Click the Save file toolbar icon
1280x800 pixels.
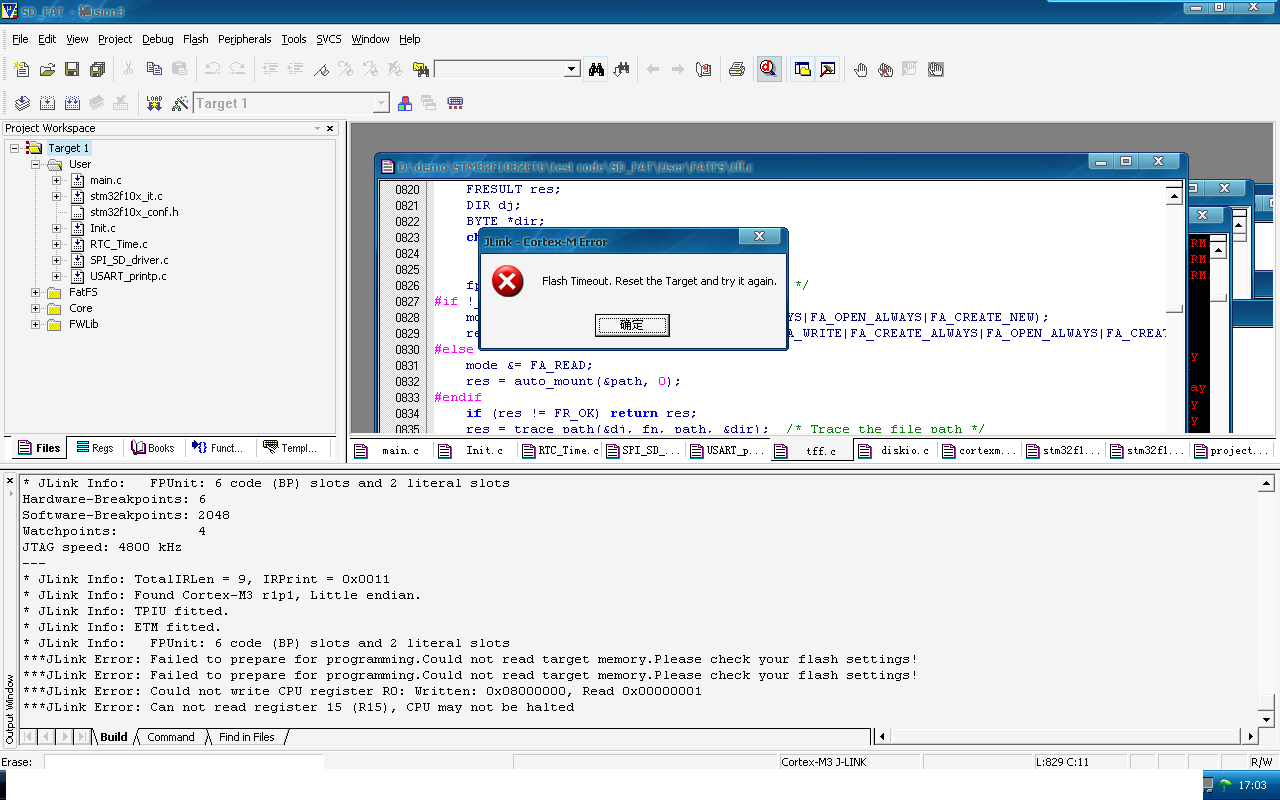(72, 69)
